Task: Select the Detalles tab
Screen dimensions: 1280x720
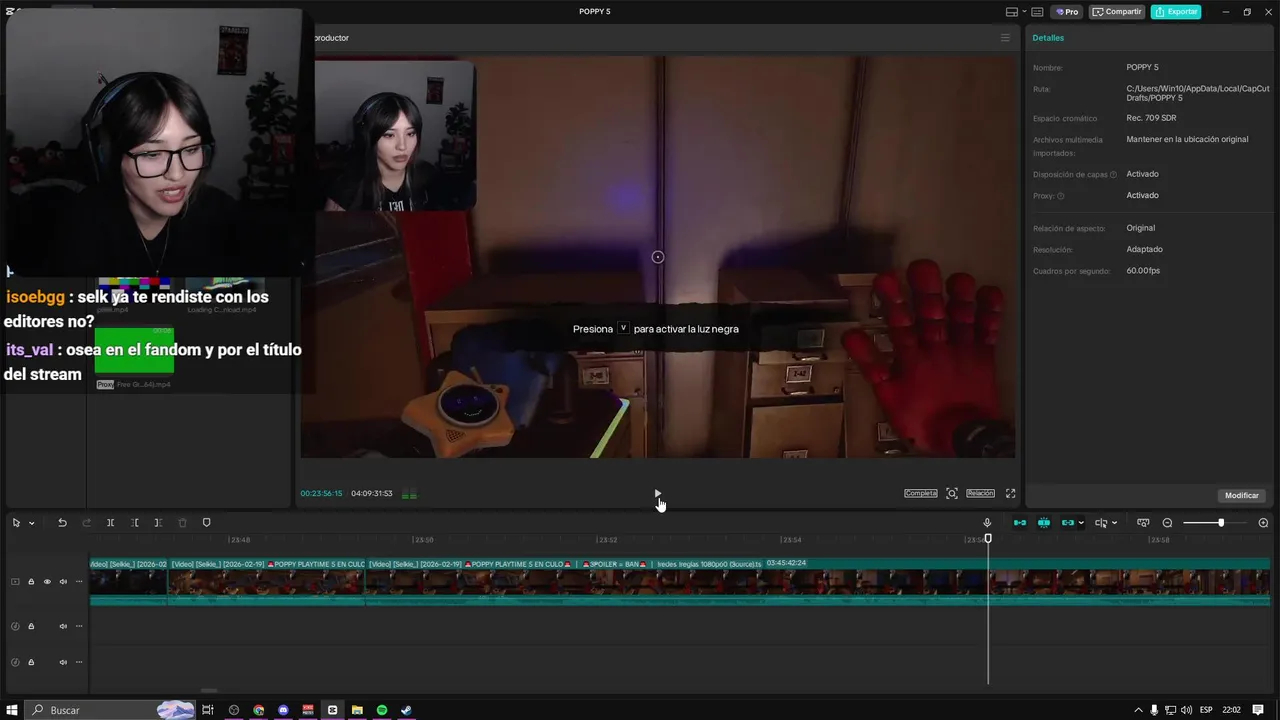Action: click(x=1048, y=38)
